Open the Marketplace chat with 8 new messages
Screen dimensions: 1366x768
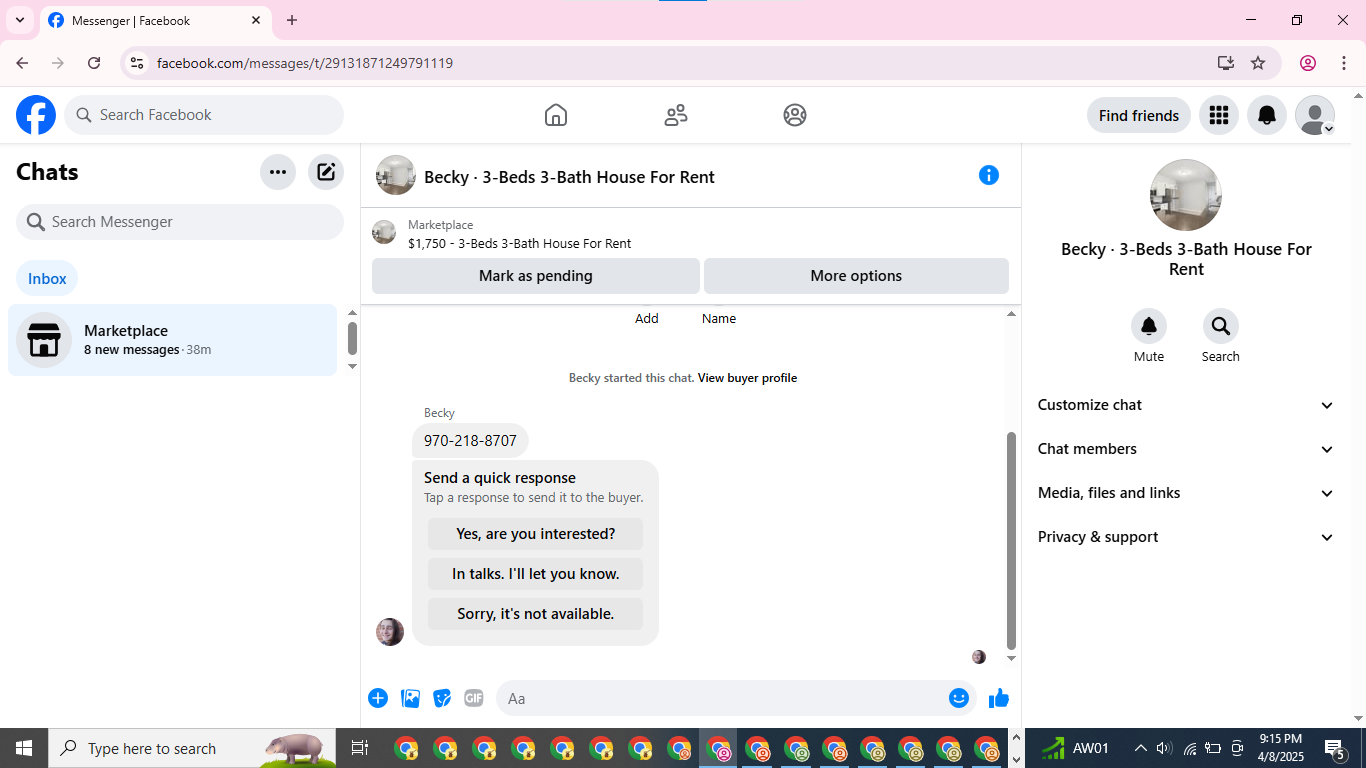click(173, 340)
